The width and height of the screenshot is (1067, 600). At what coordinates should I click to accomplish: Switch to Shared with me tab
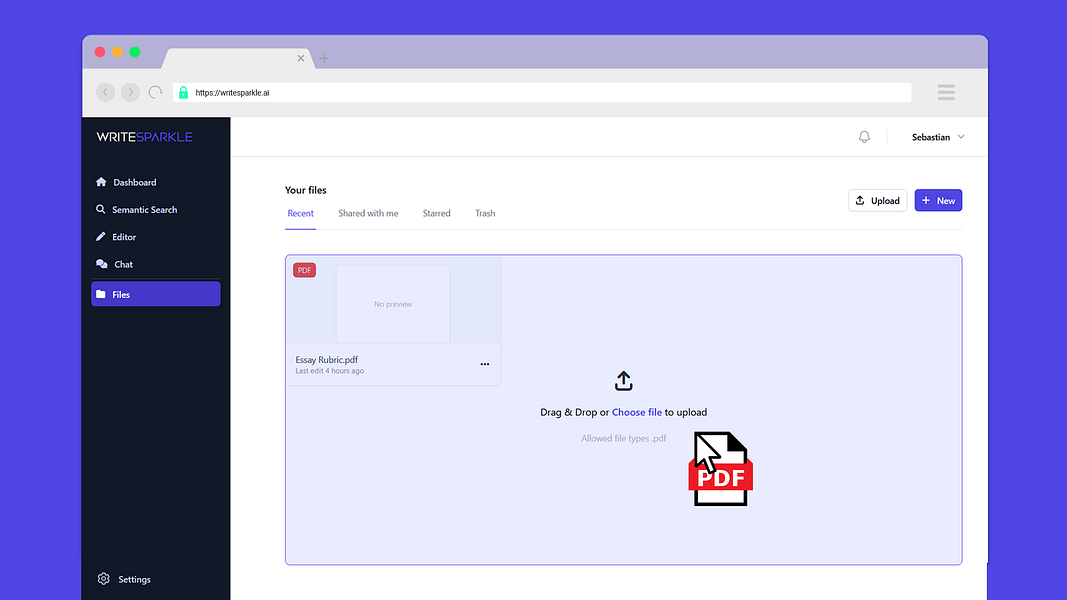(x=368, y=214)
